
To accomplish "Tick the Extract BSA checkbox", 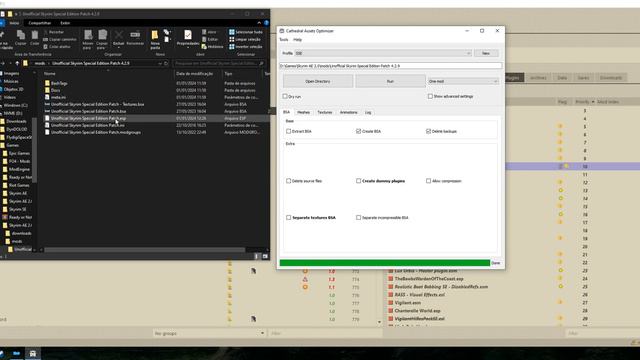I will pyautogui.click(x=289, y=131).
